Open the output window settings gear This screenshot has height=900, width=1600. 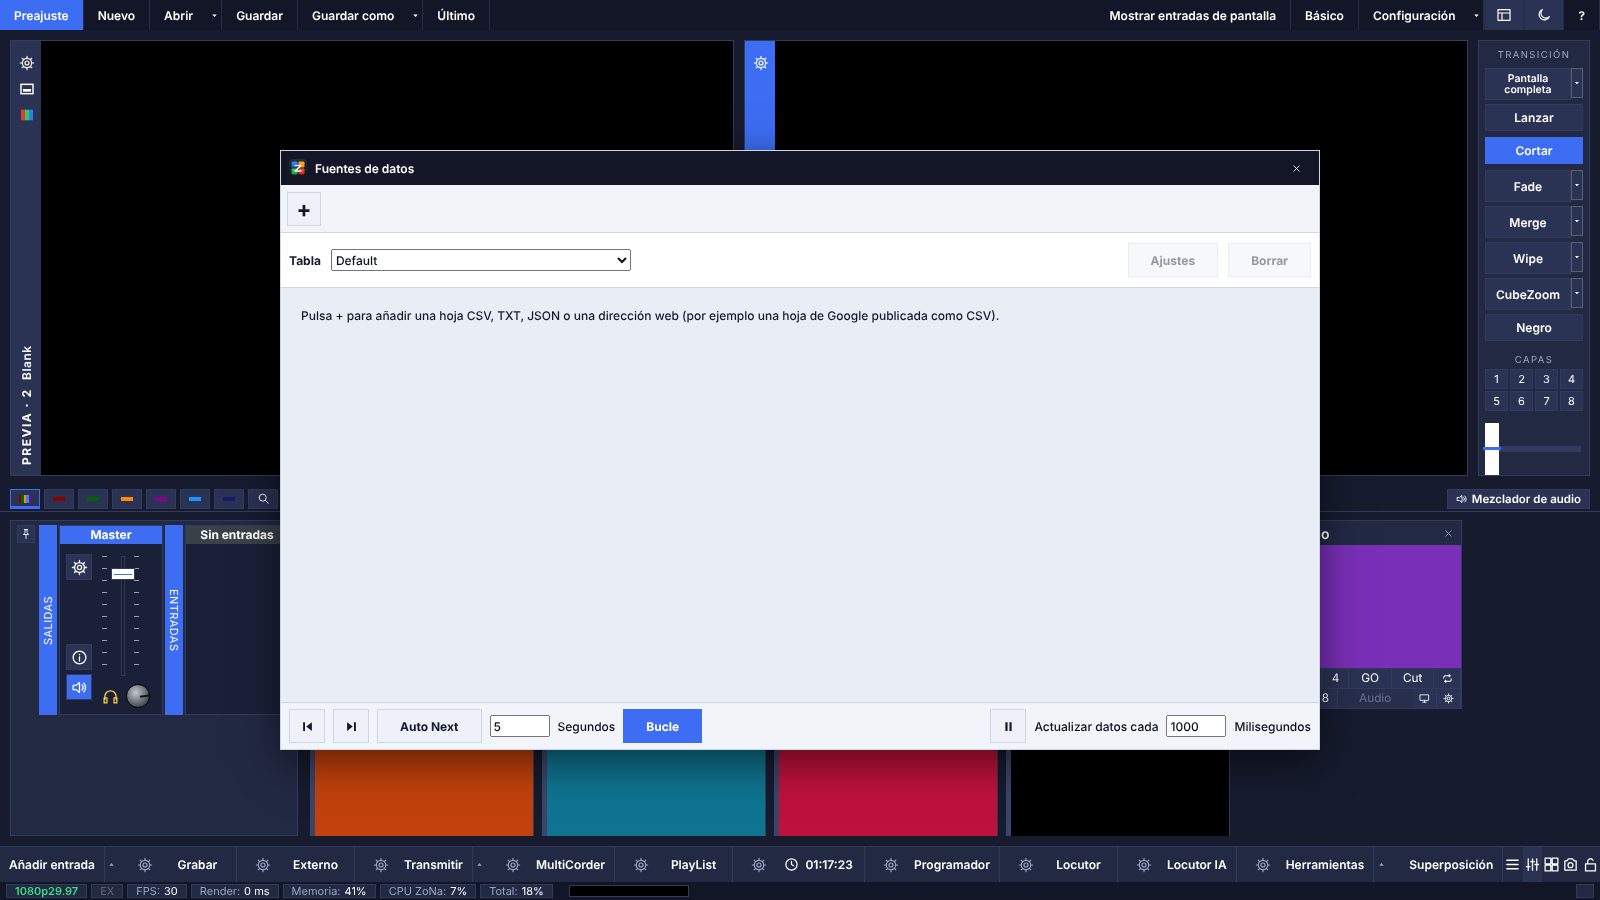click(x=760, y=63)
